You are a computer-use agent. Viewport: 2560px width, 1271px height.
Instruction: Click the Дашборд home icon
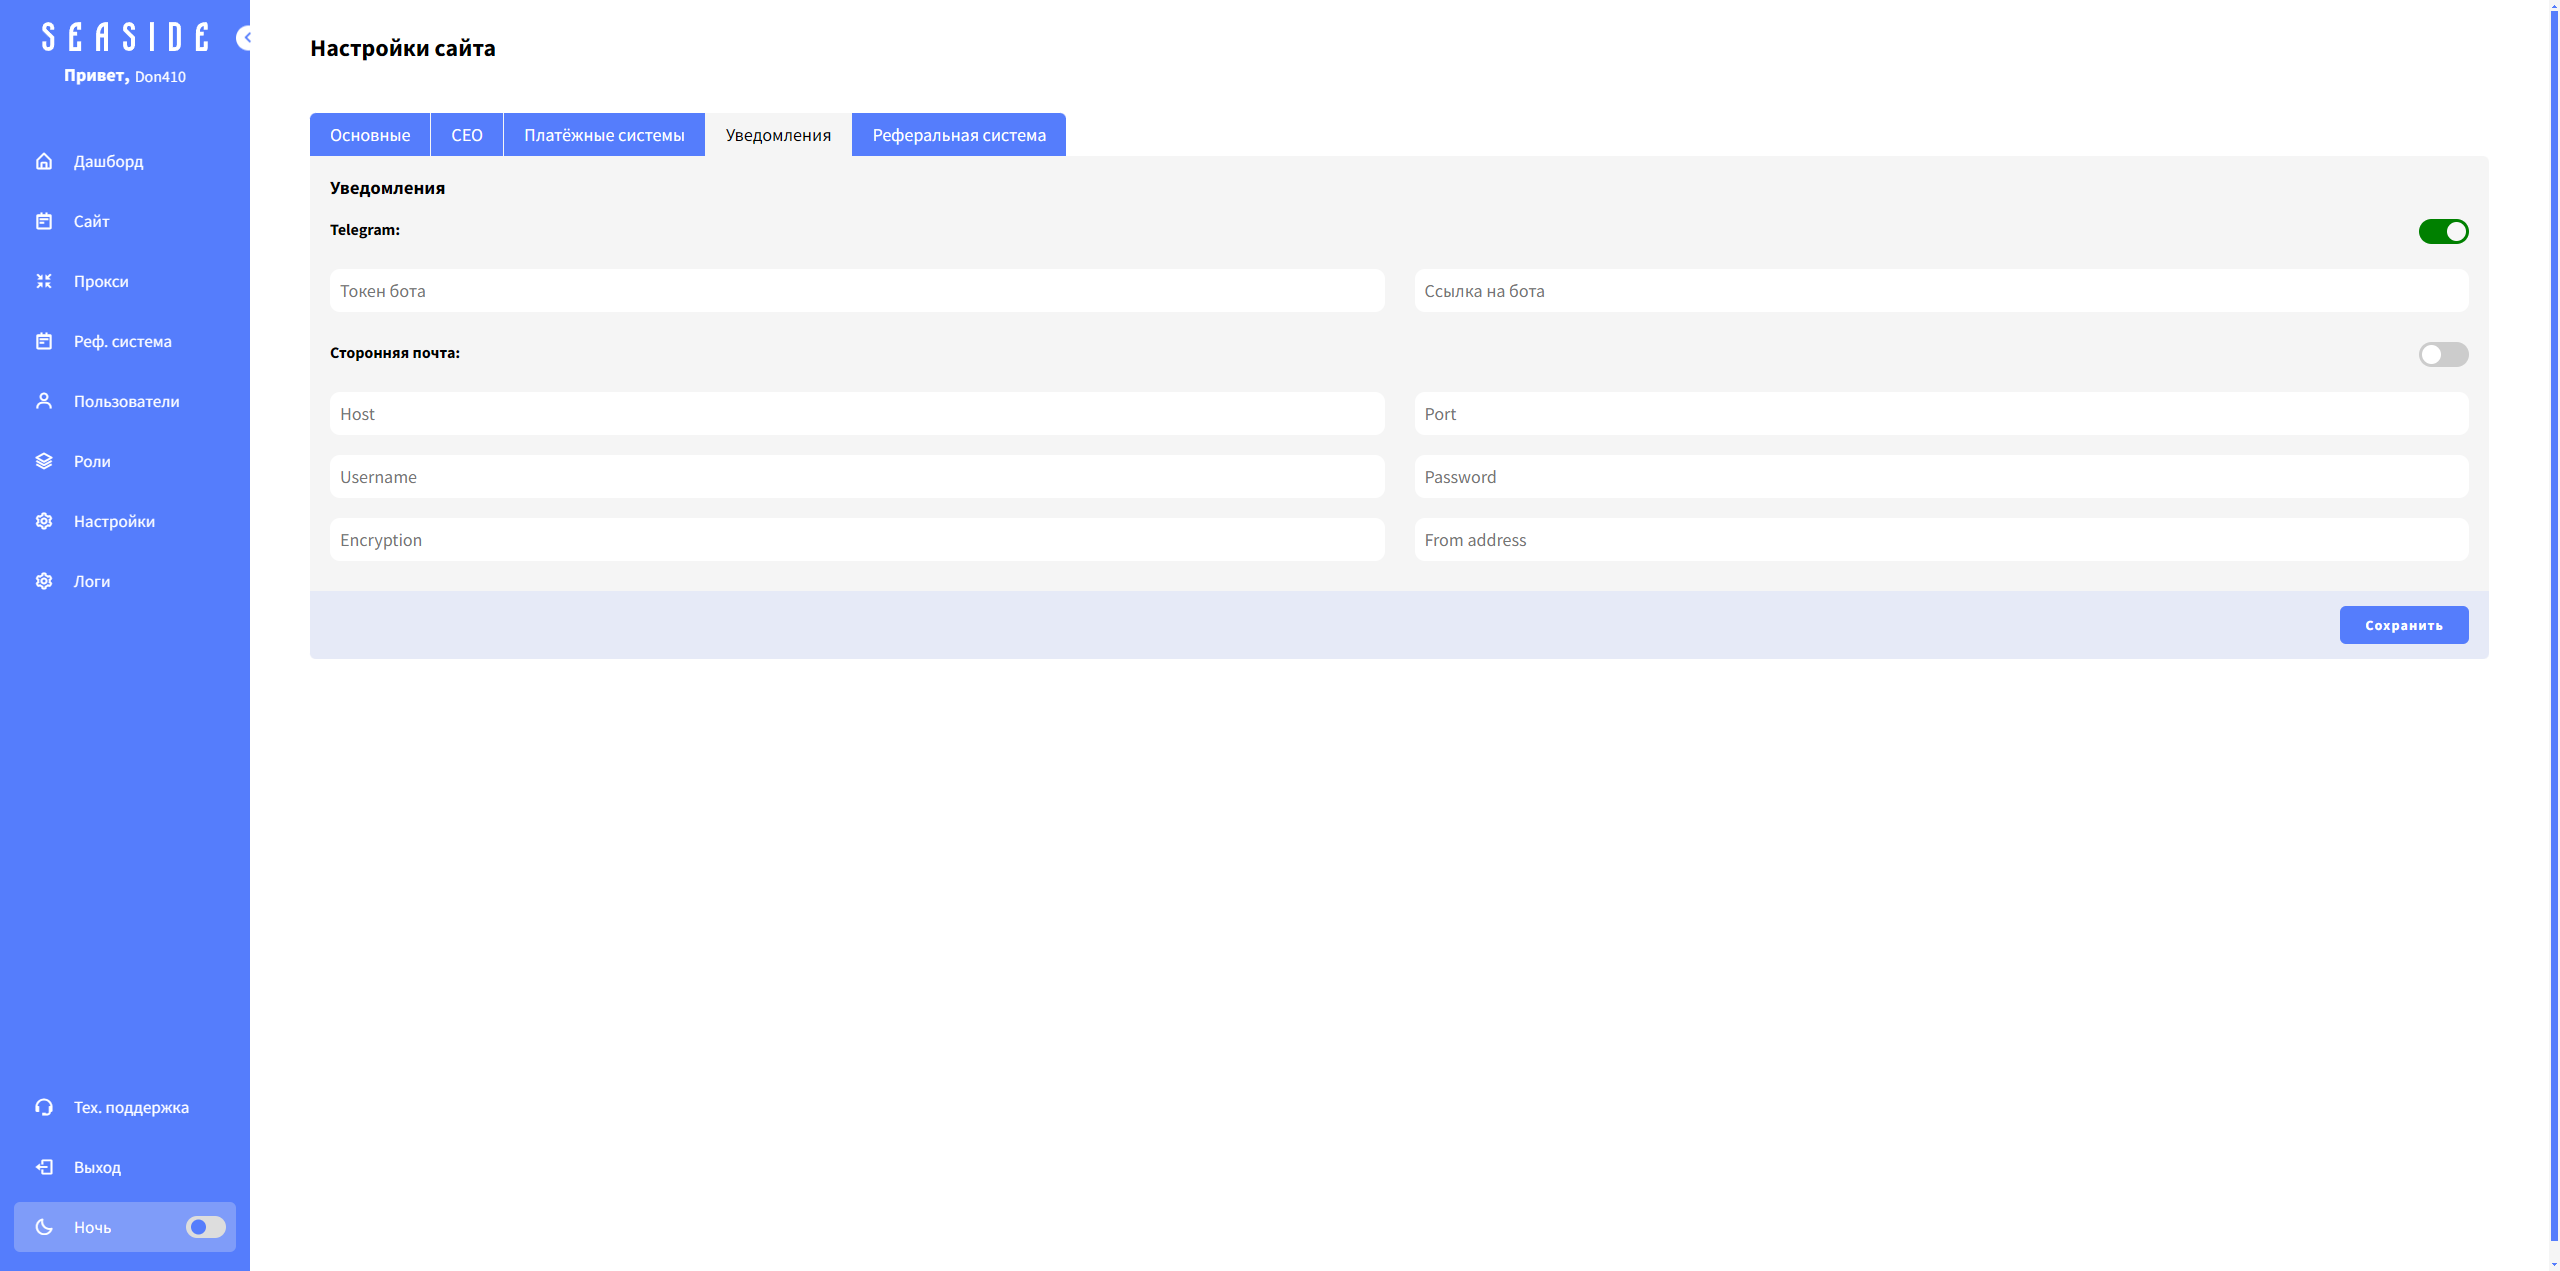tap(44, 161)
